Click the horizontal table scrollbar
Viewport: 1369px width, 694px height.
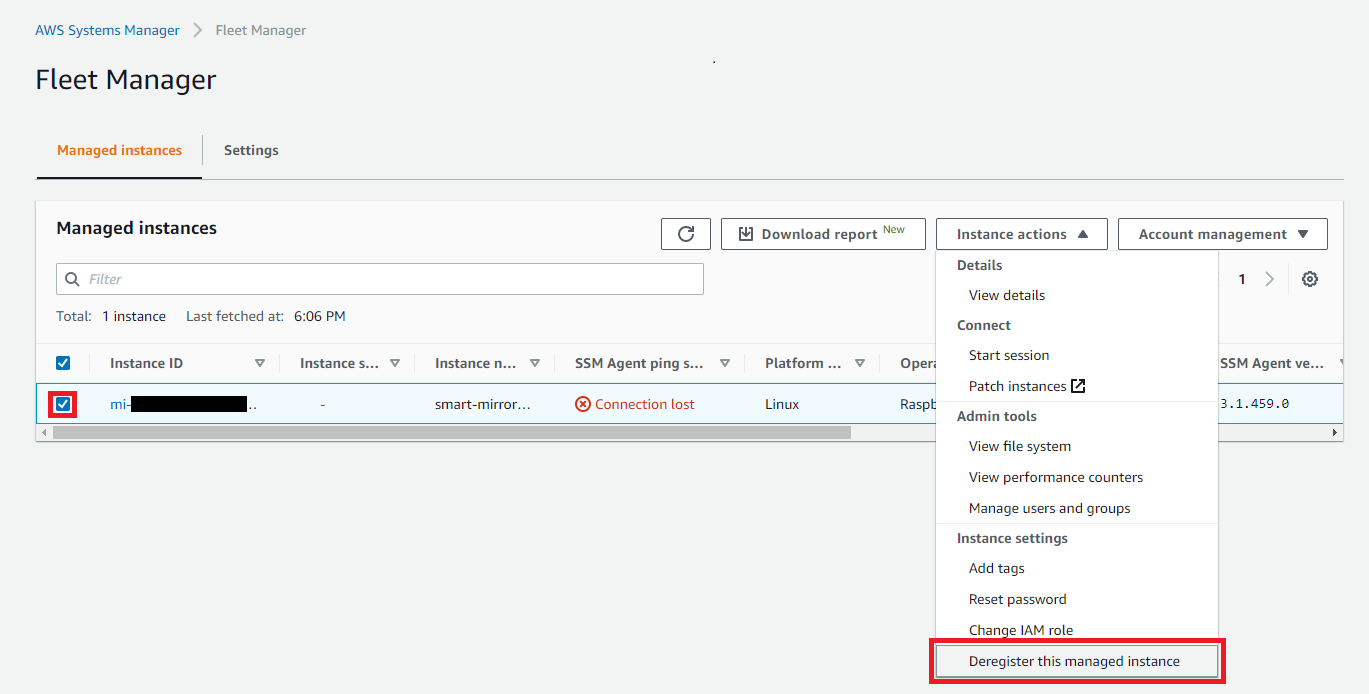[x=450, y=433]
